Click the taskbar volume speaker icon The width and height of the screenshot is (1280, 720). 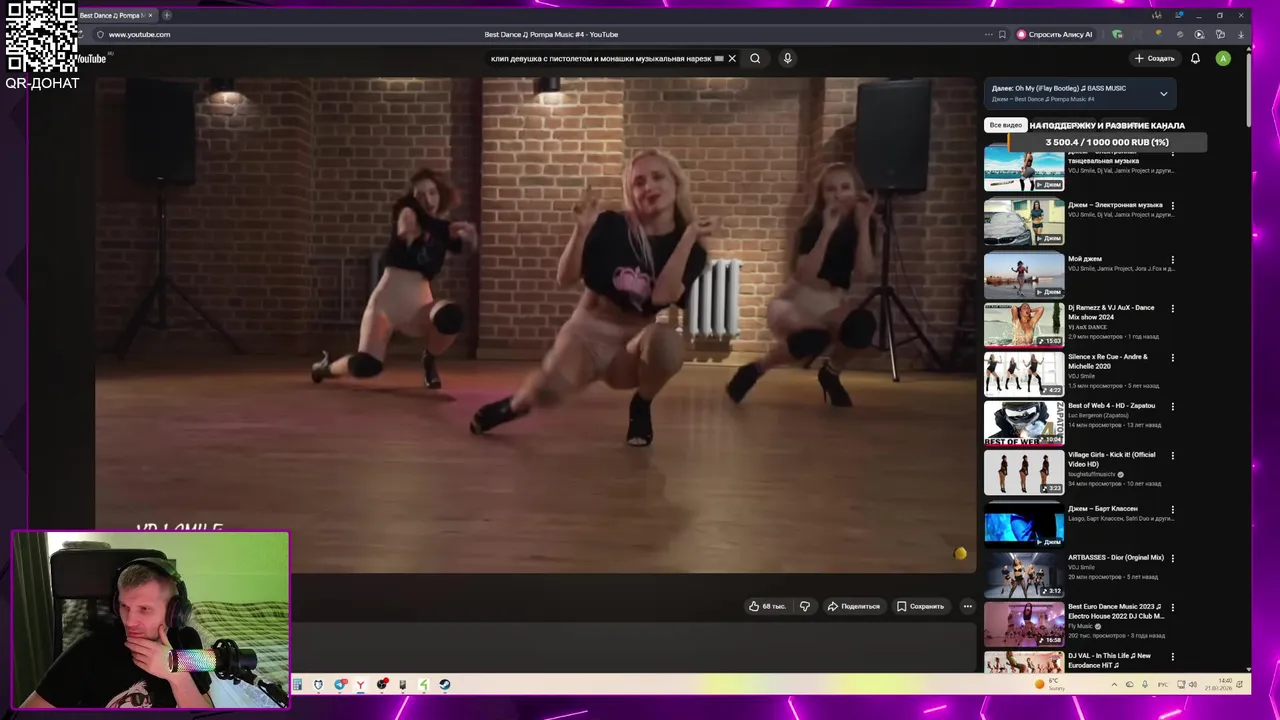(1192, 685)
